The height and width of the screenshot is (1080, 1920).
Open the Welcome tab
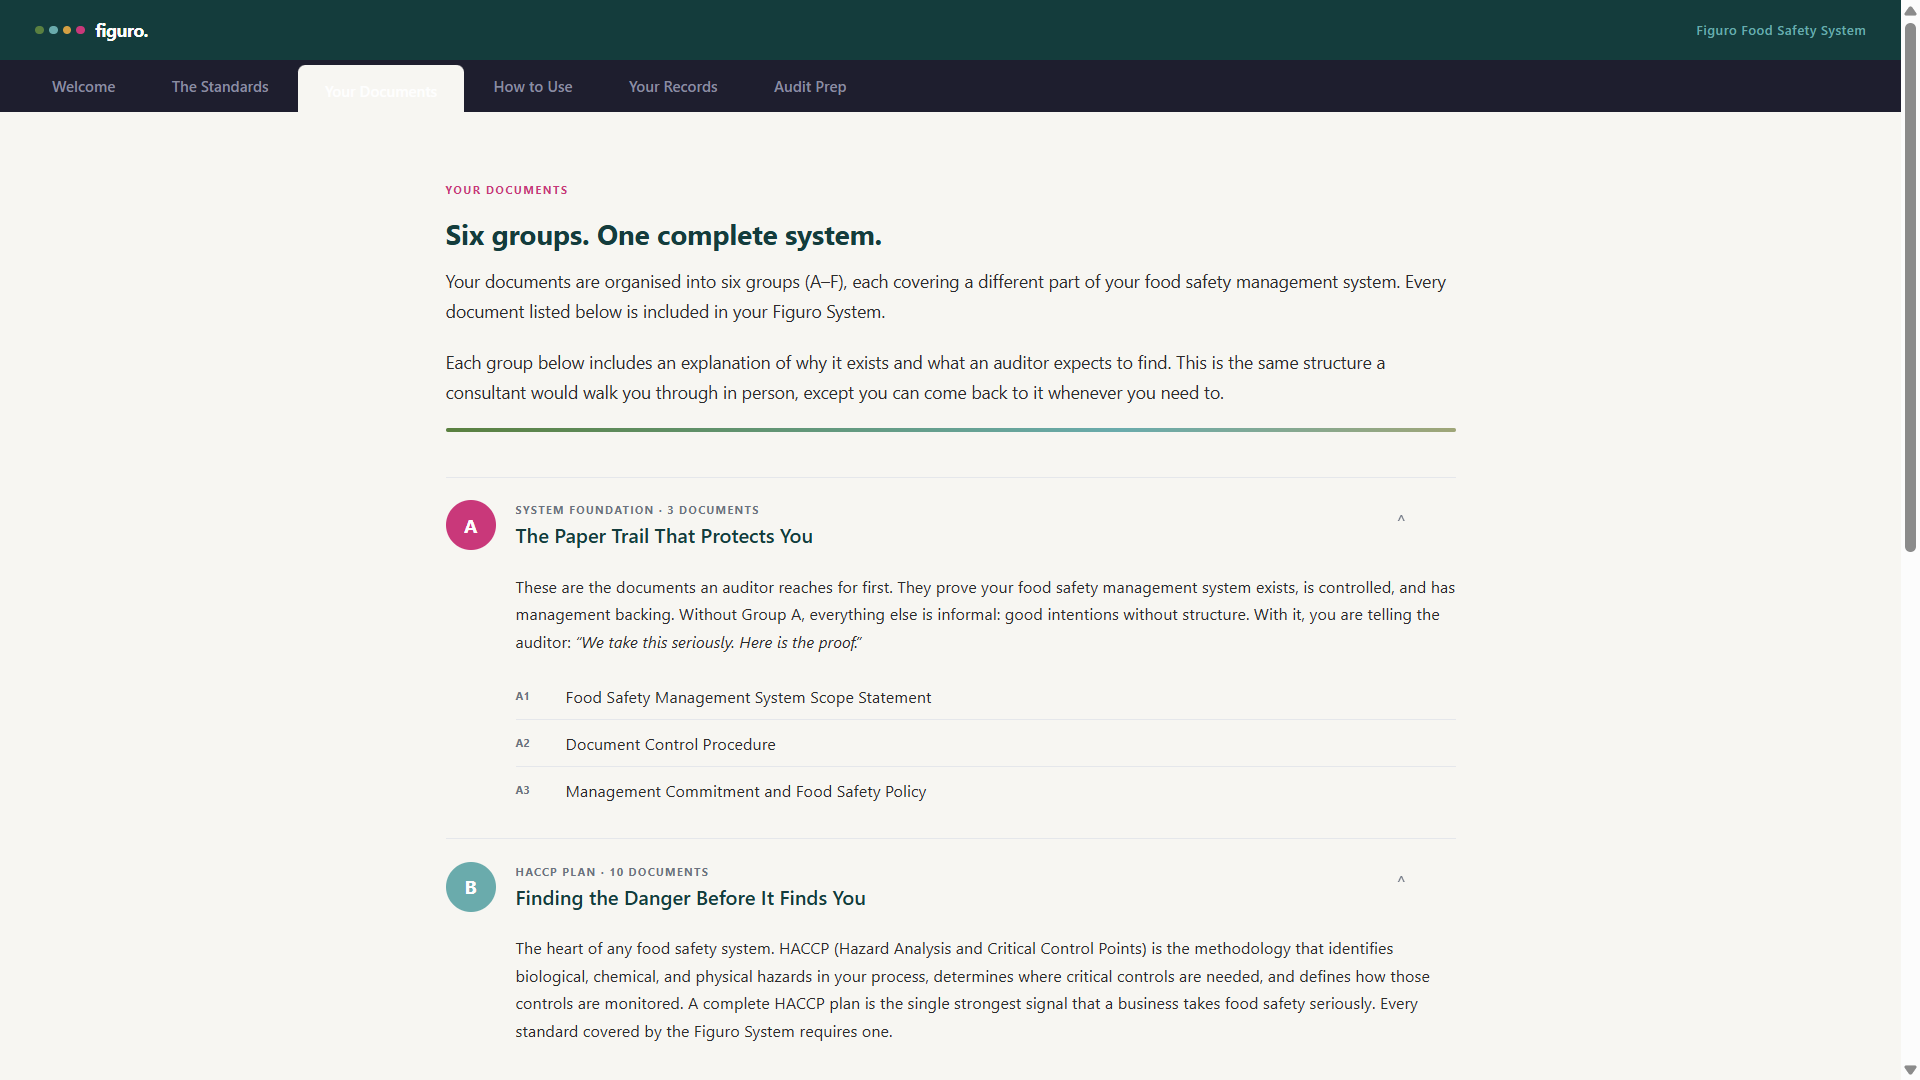(84, 87)
